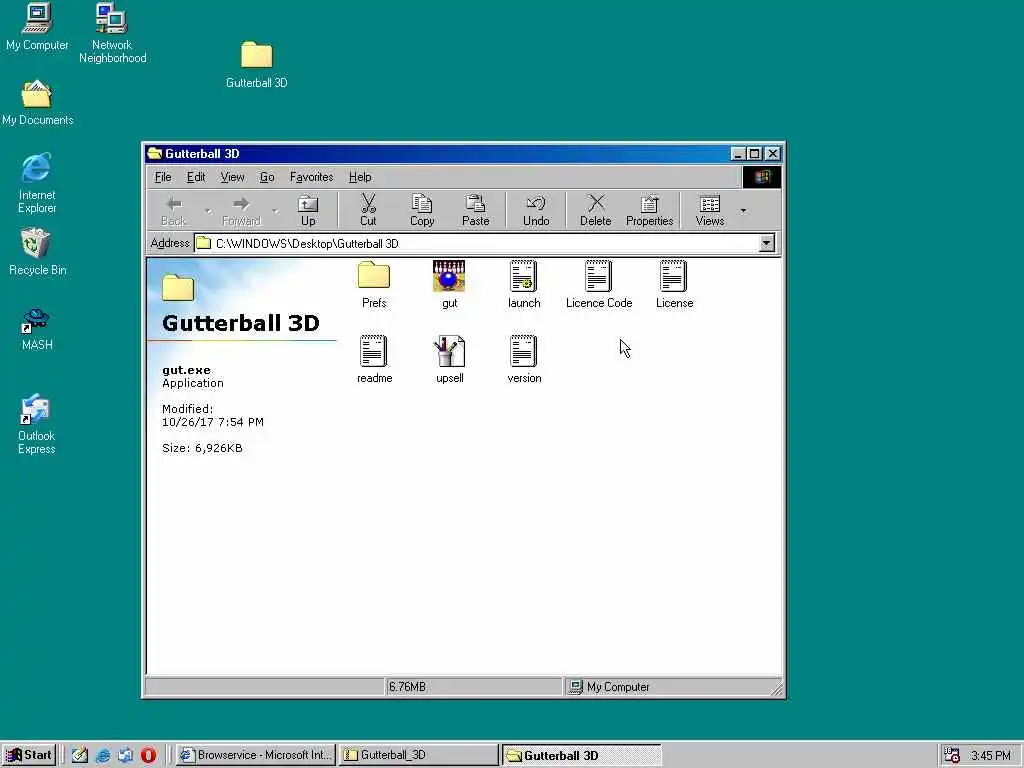Screen dimensions: 1024x768
Task: Switch to the Gutterball_3D taskbar button
Action: point(419,755)
